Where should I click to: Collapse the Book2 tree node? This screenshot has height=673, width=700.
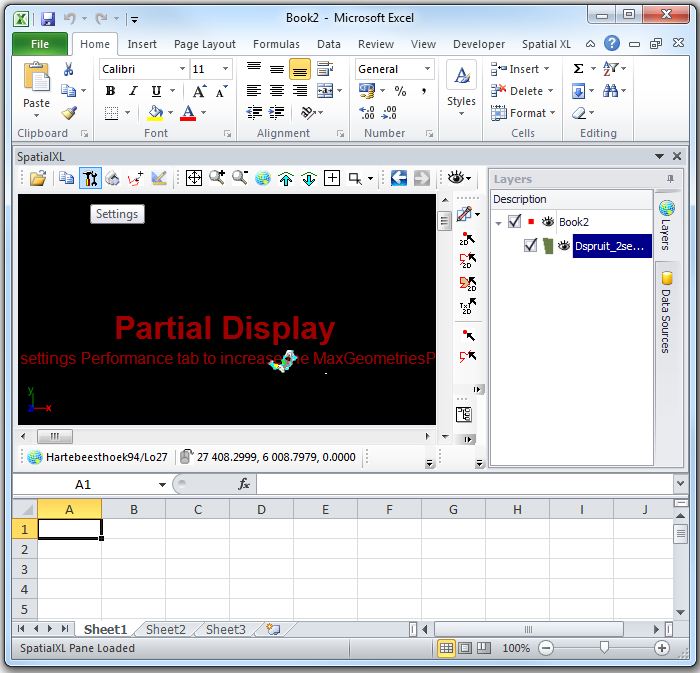click(499, 223)
